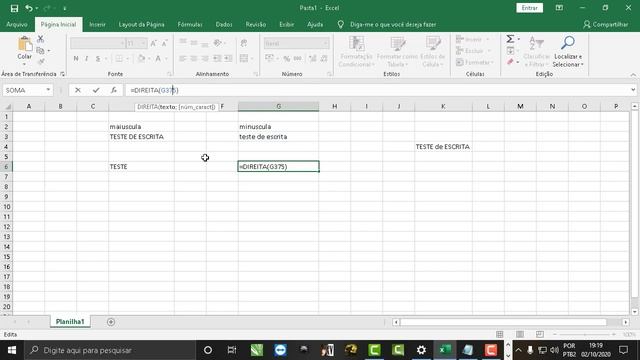Toggle underline formatting S
This screenshot has height=360, width=640.
[98, 59]
